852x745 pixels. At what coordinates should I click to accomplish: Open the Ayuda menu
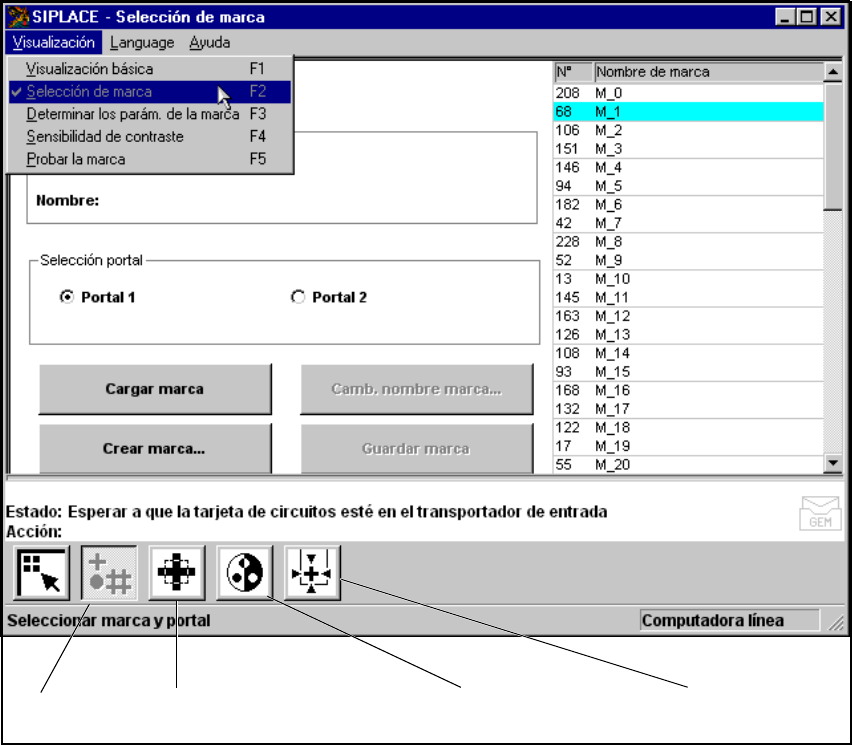(210, 42)
